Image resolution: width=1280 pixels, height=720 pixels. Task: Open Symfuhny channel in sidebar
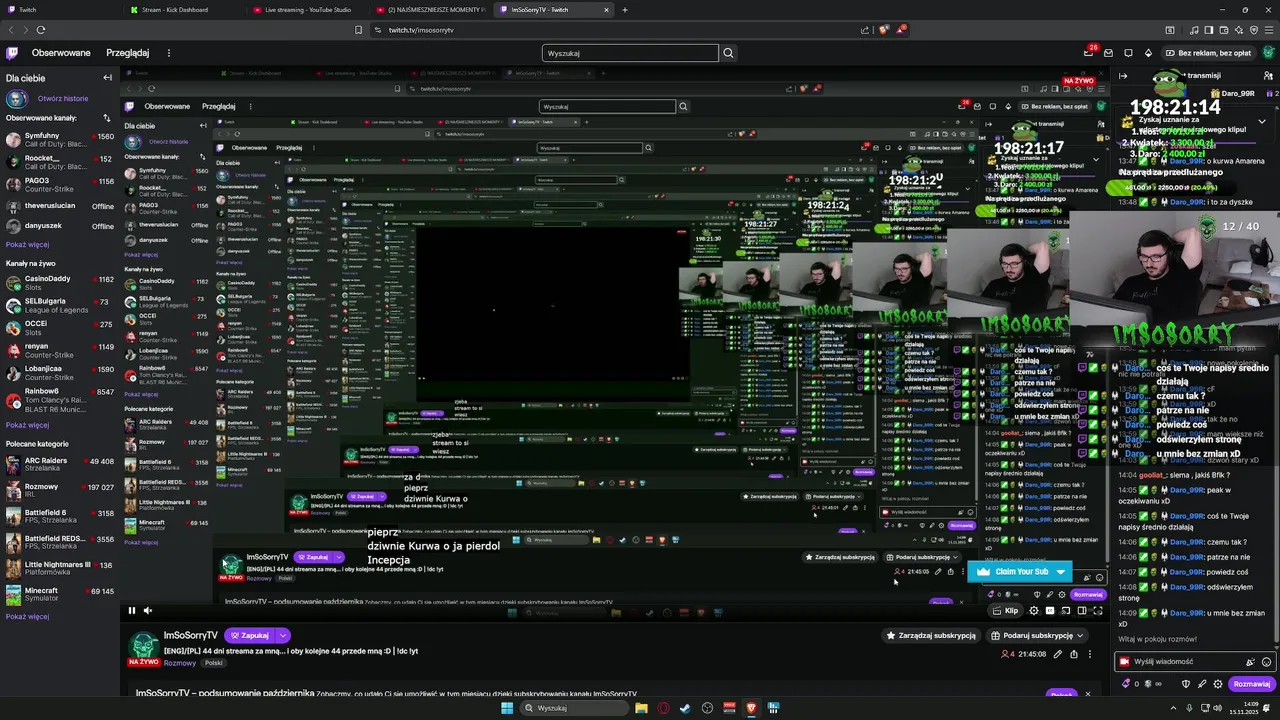click(60, 140)
